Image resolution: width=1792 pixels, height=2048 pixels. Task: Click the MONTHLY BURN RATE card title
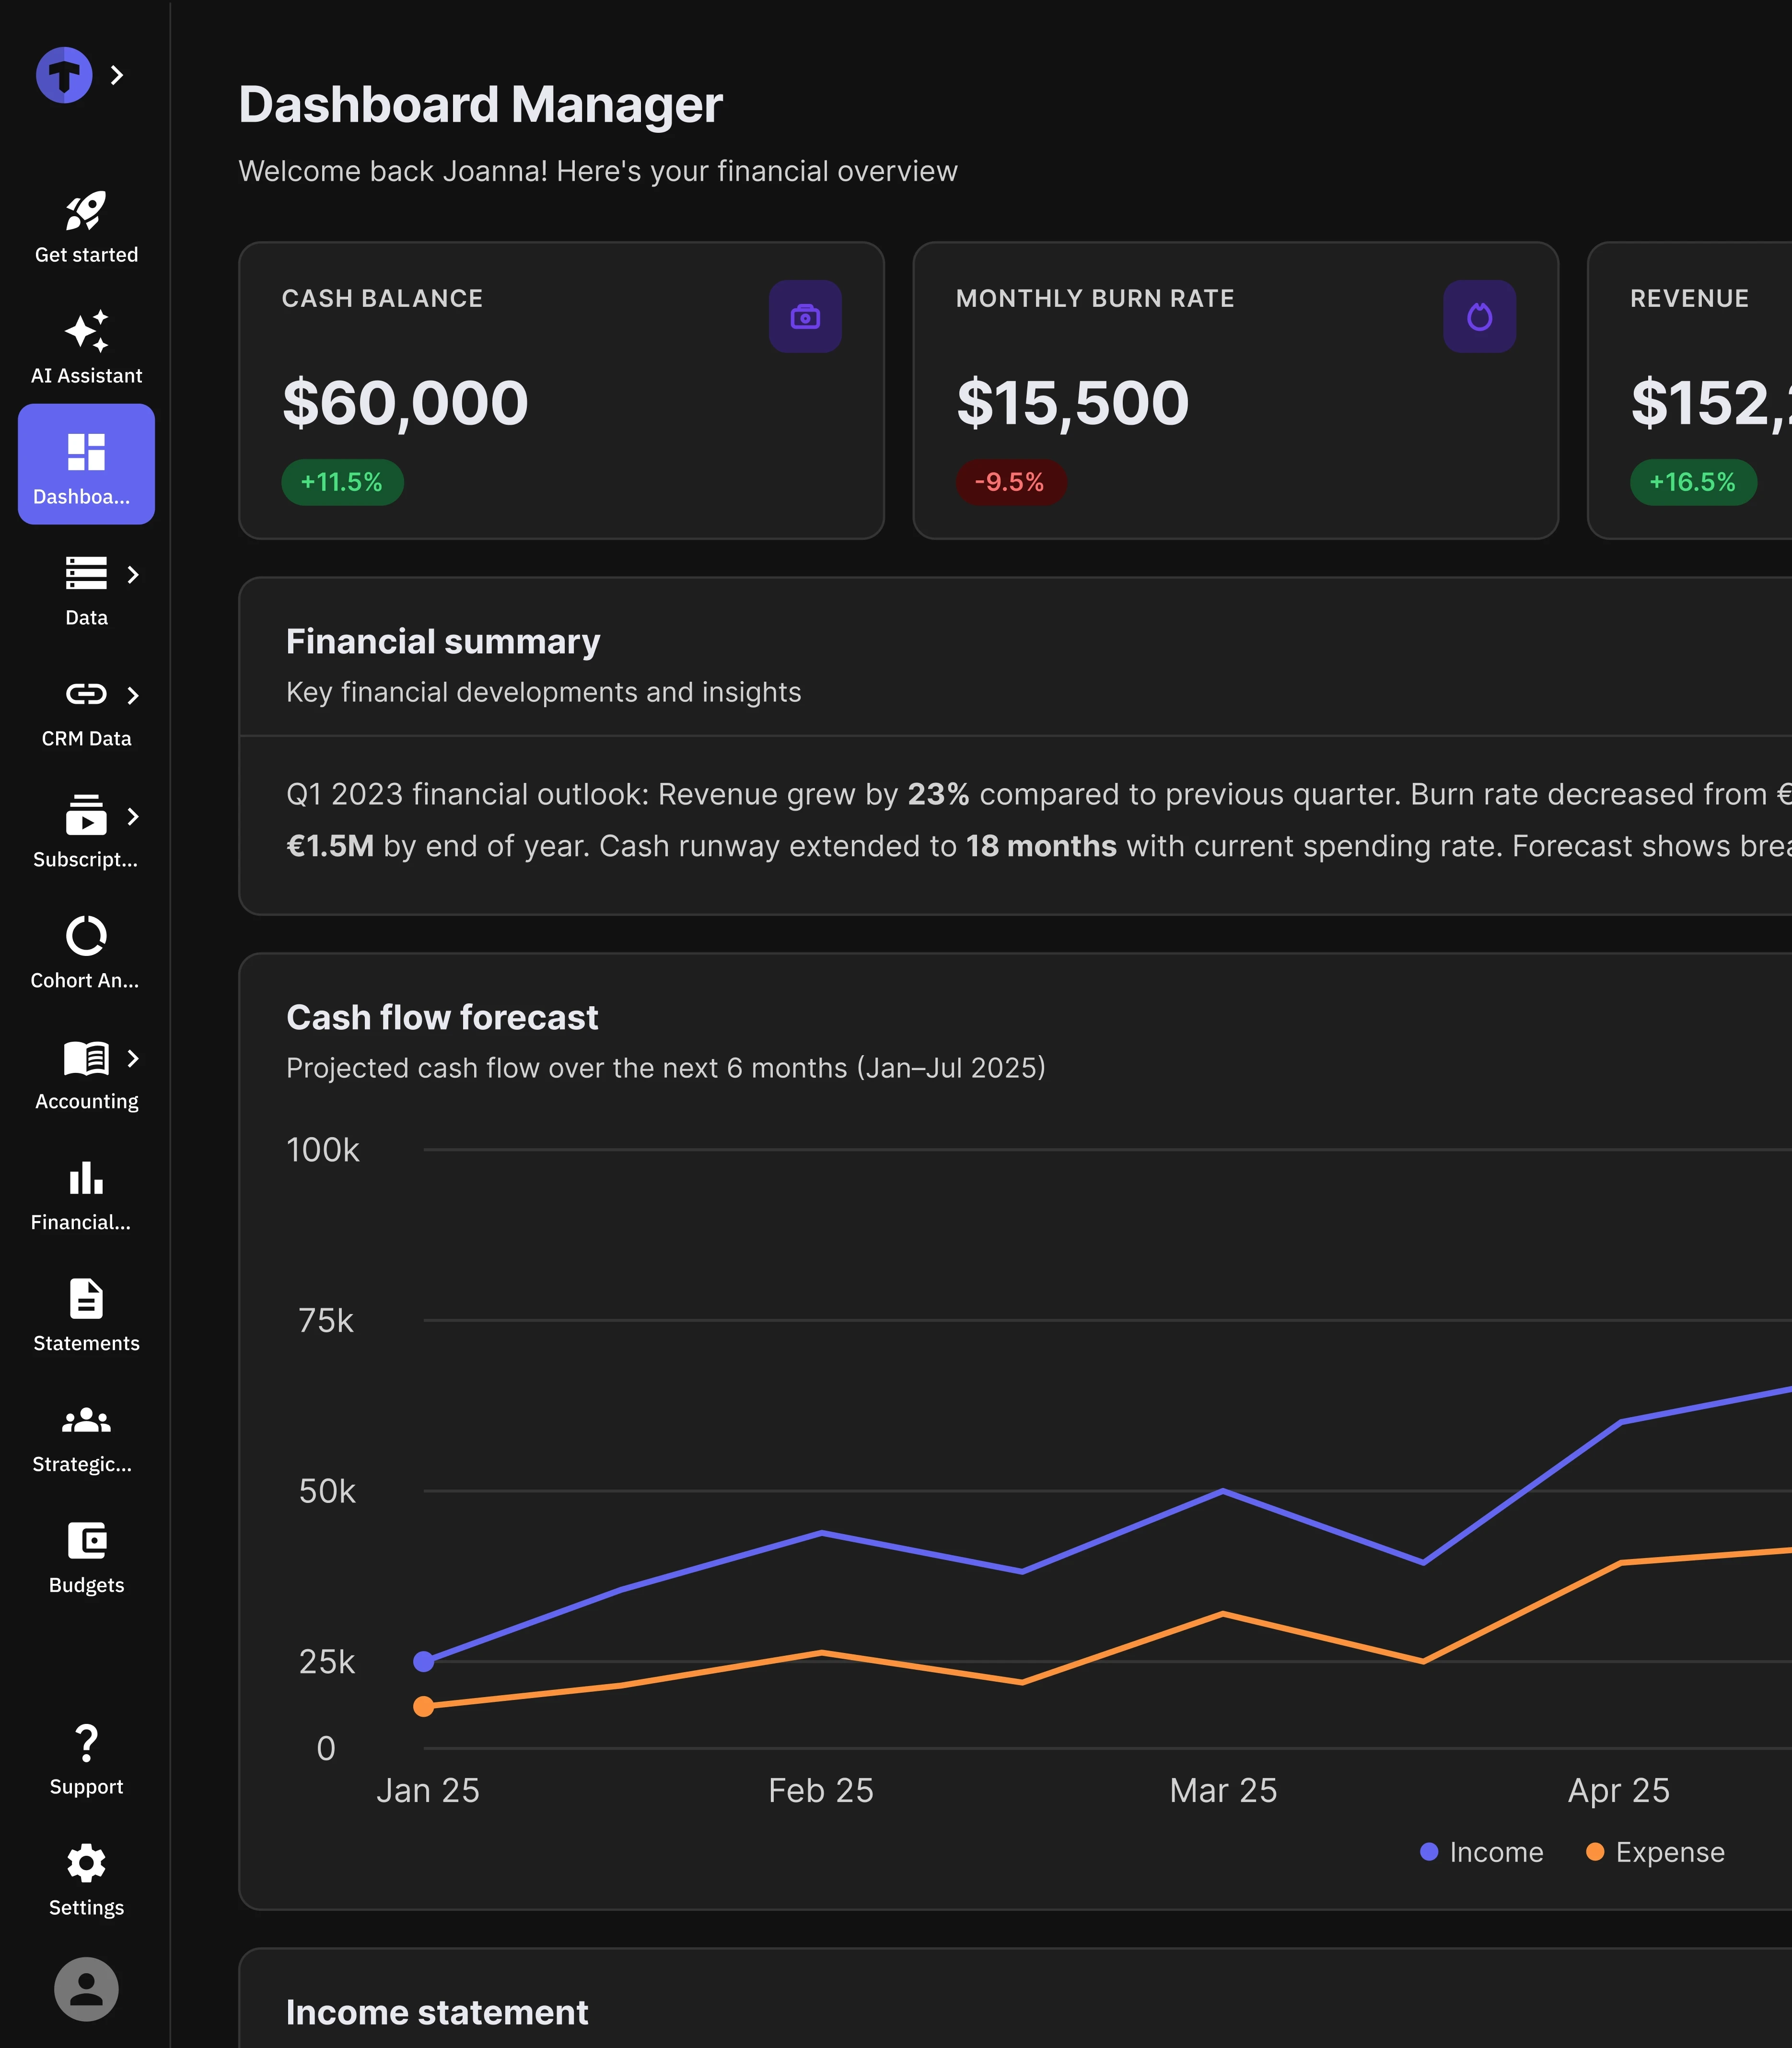click(1095, 298)
